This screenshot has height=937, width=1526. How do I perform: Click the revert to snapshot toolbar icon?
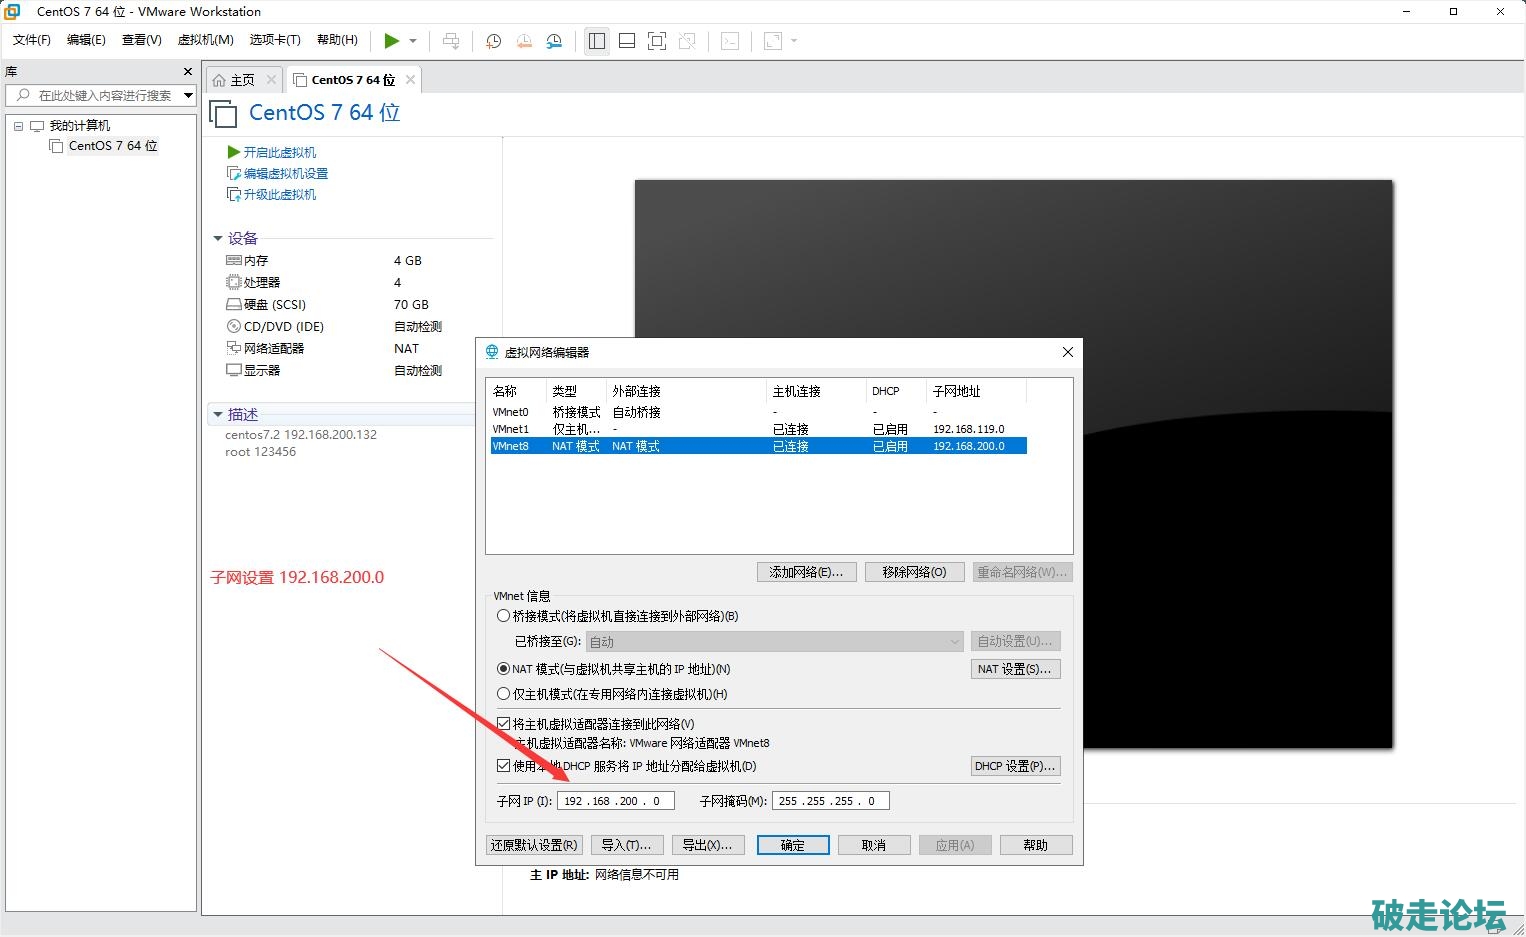[524, 41]
